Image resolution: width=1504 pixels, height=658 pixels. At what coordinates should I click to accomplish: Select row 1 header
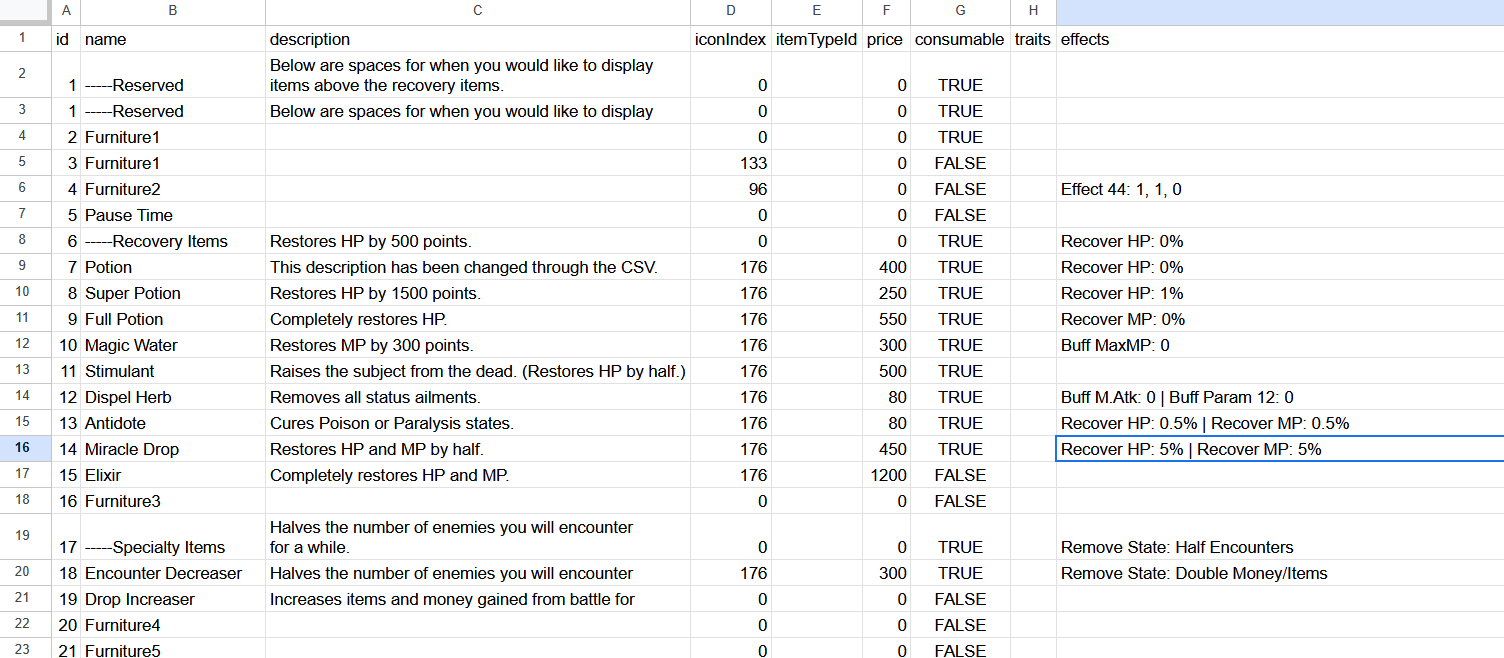tap(25, 39)
